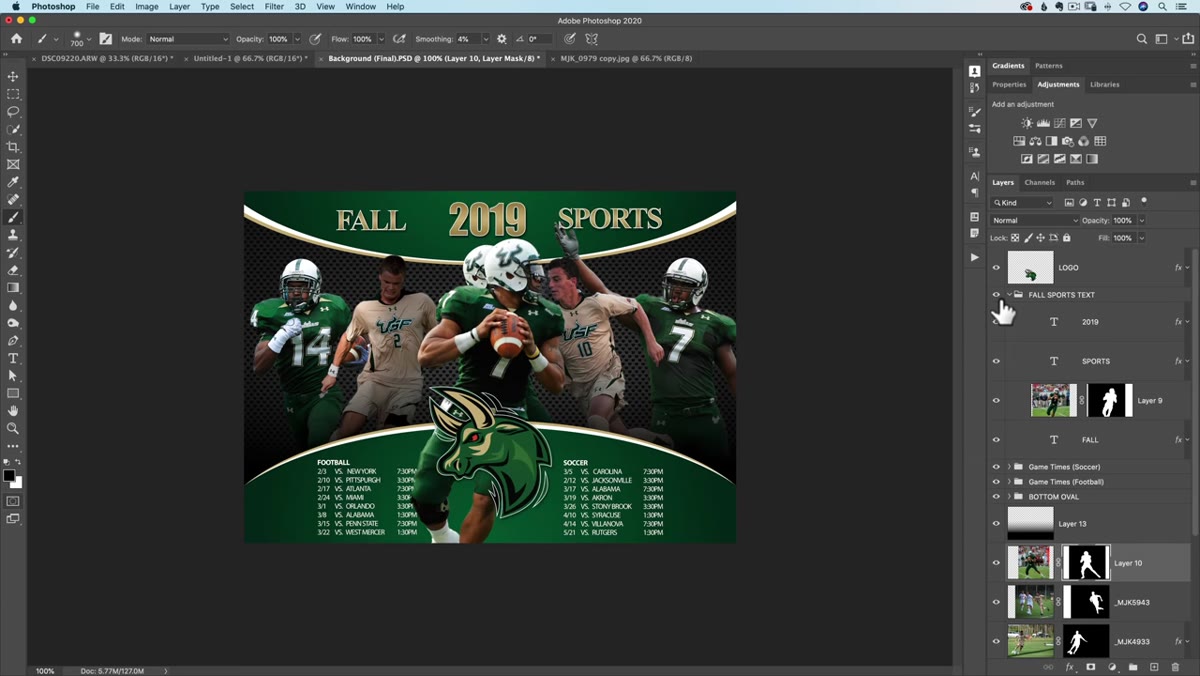The width and height of the screenshot is (1200, 676).
Task: Select the Pen tool
Action: (13, 341)
